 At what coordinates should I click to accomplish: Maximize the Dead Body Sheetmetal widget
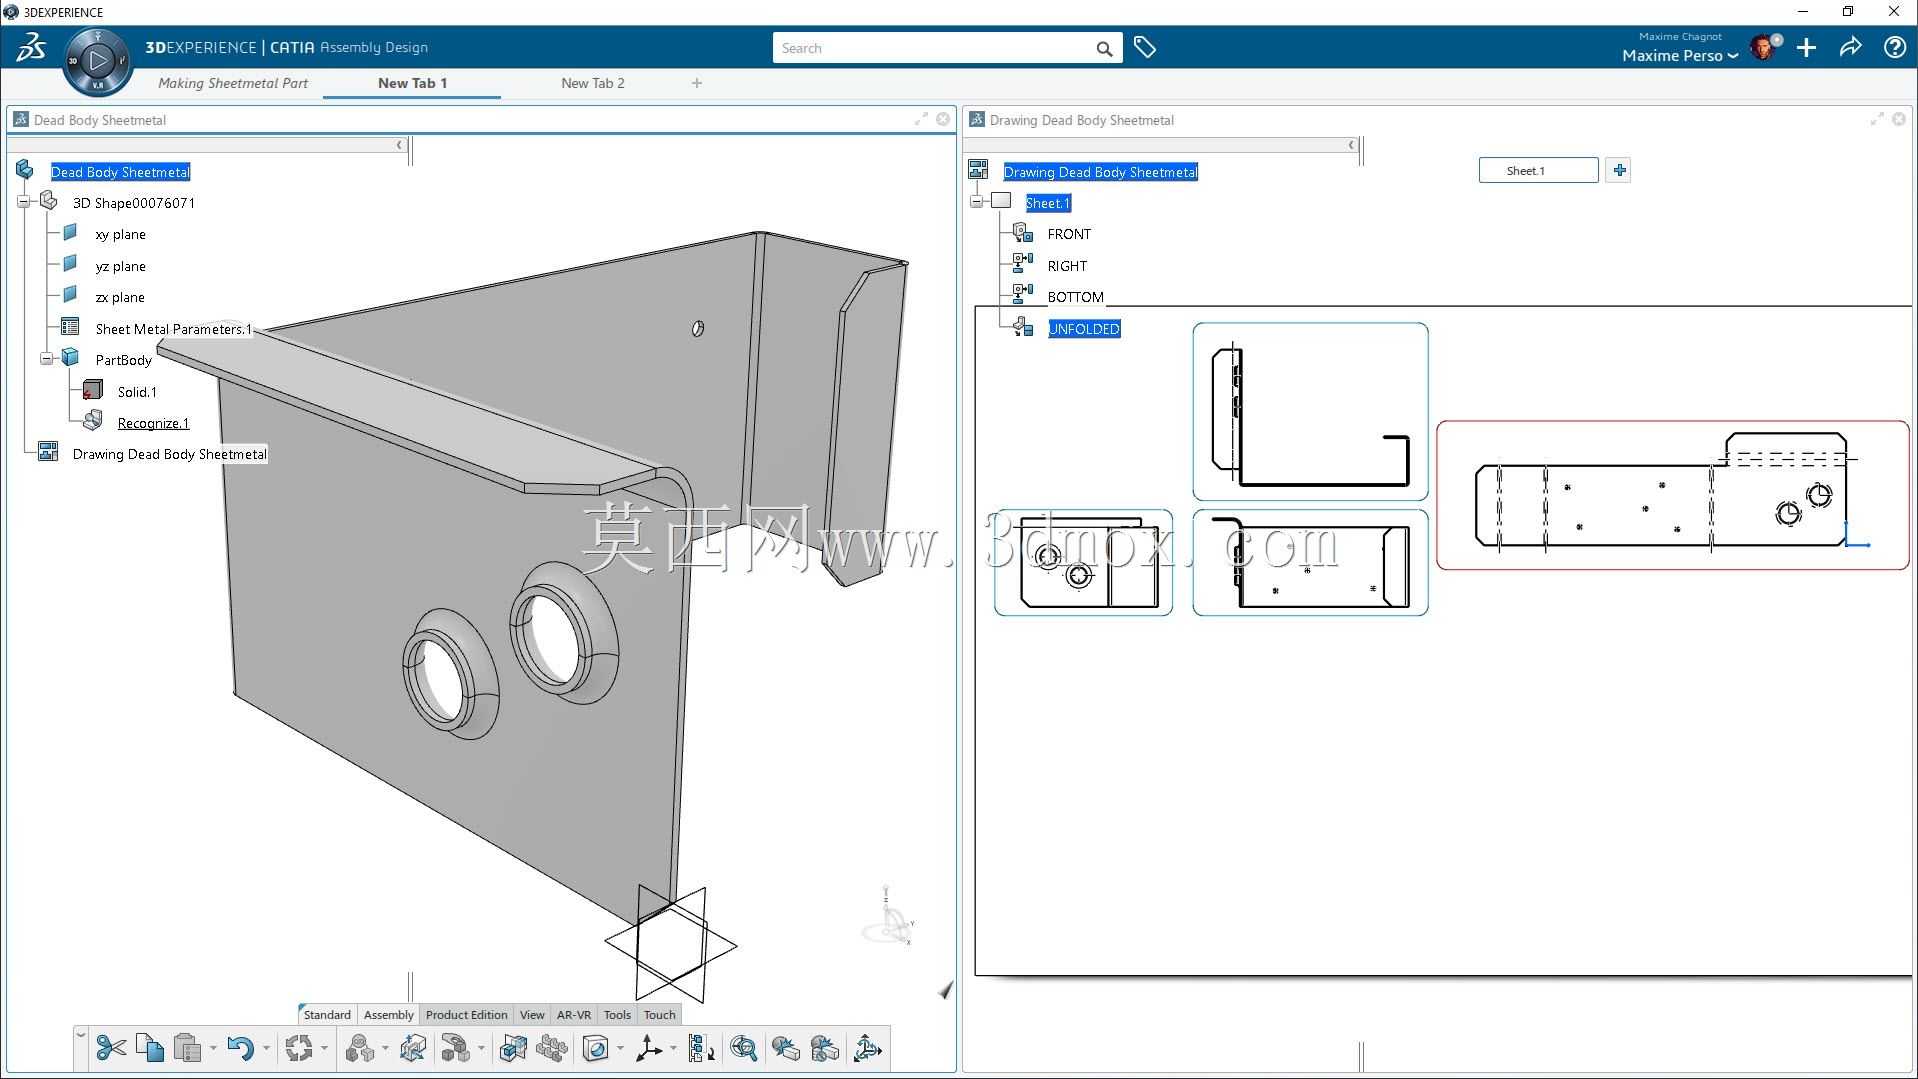[921, 119]
